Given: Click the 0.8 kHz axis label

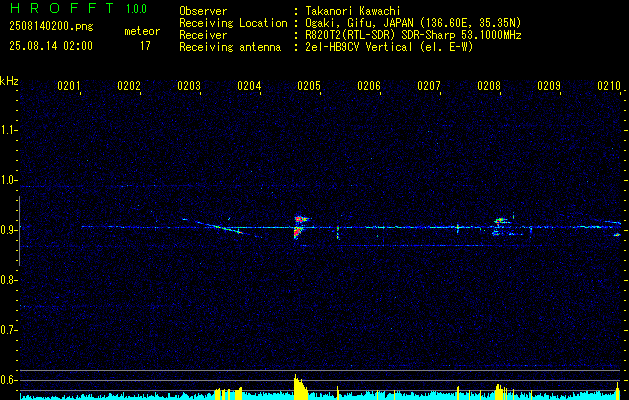Looking at the screenshot, I should tap(8, 280).
